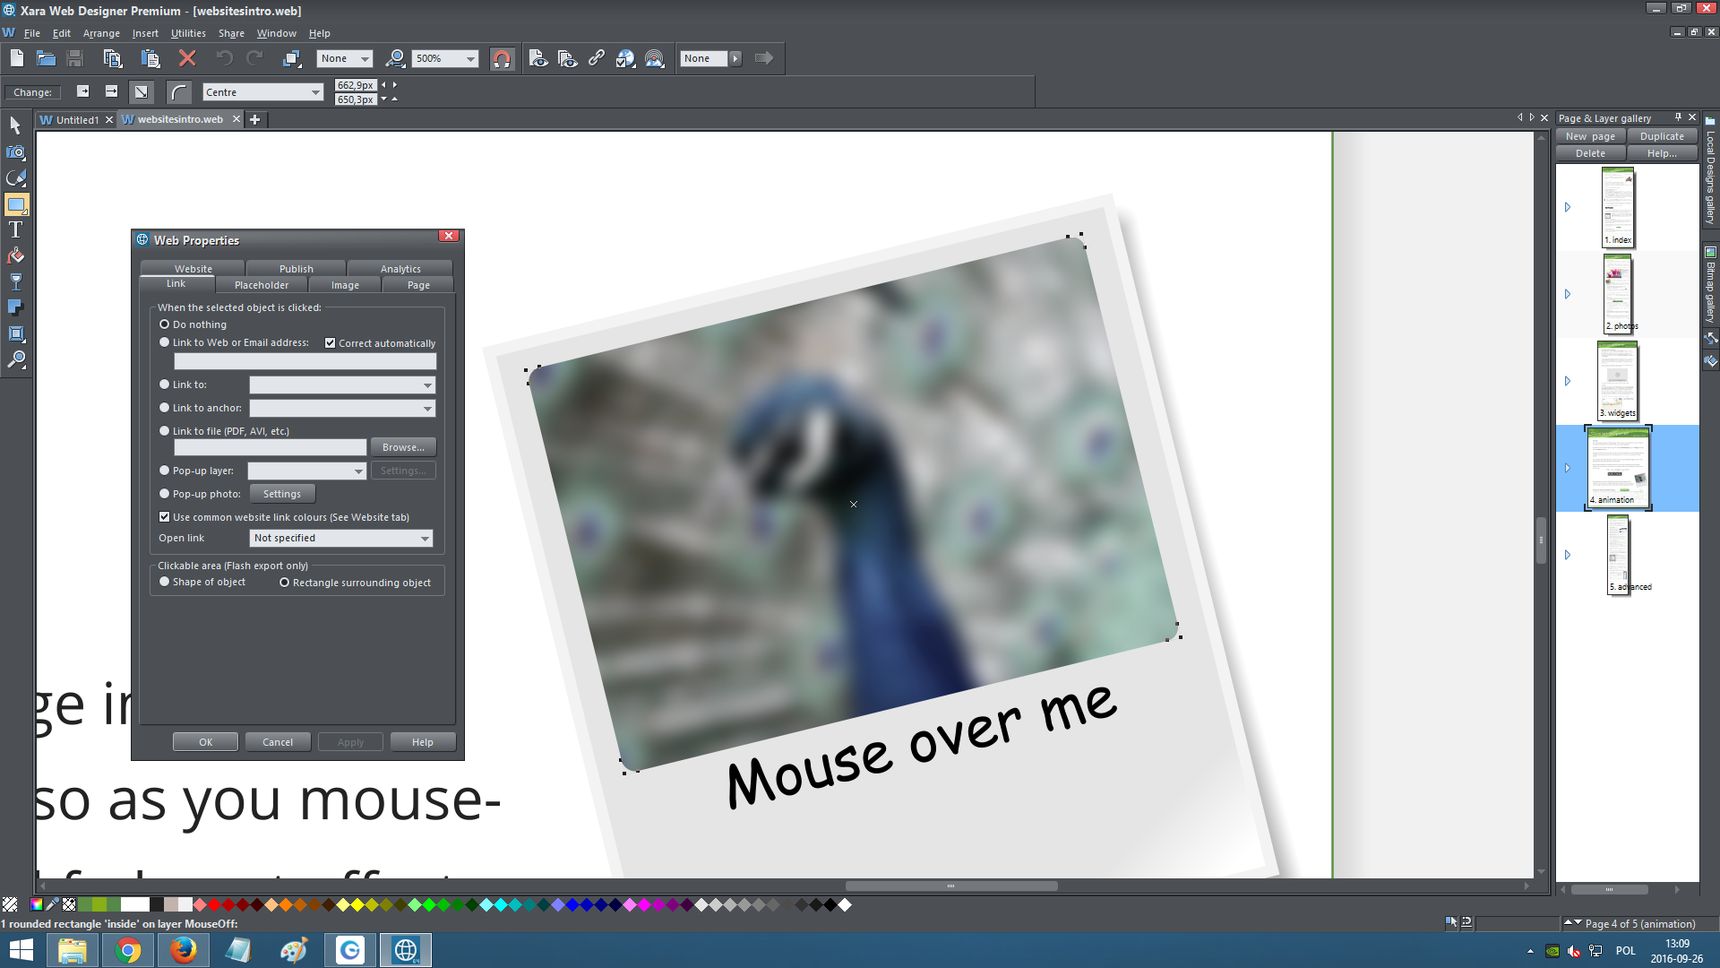Screen dimensions: 1720x968
Task: Click the web address input field
Action: click(305, 361)
